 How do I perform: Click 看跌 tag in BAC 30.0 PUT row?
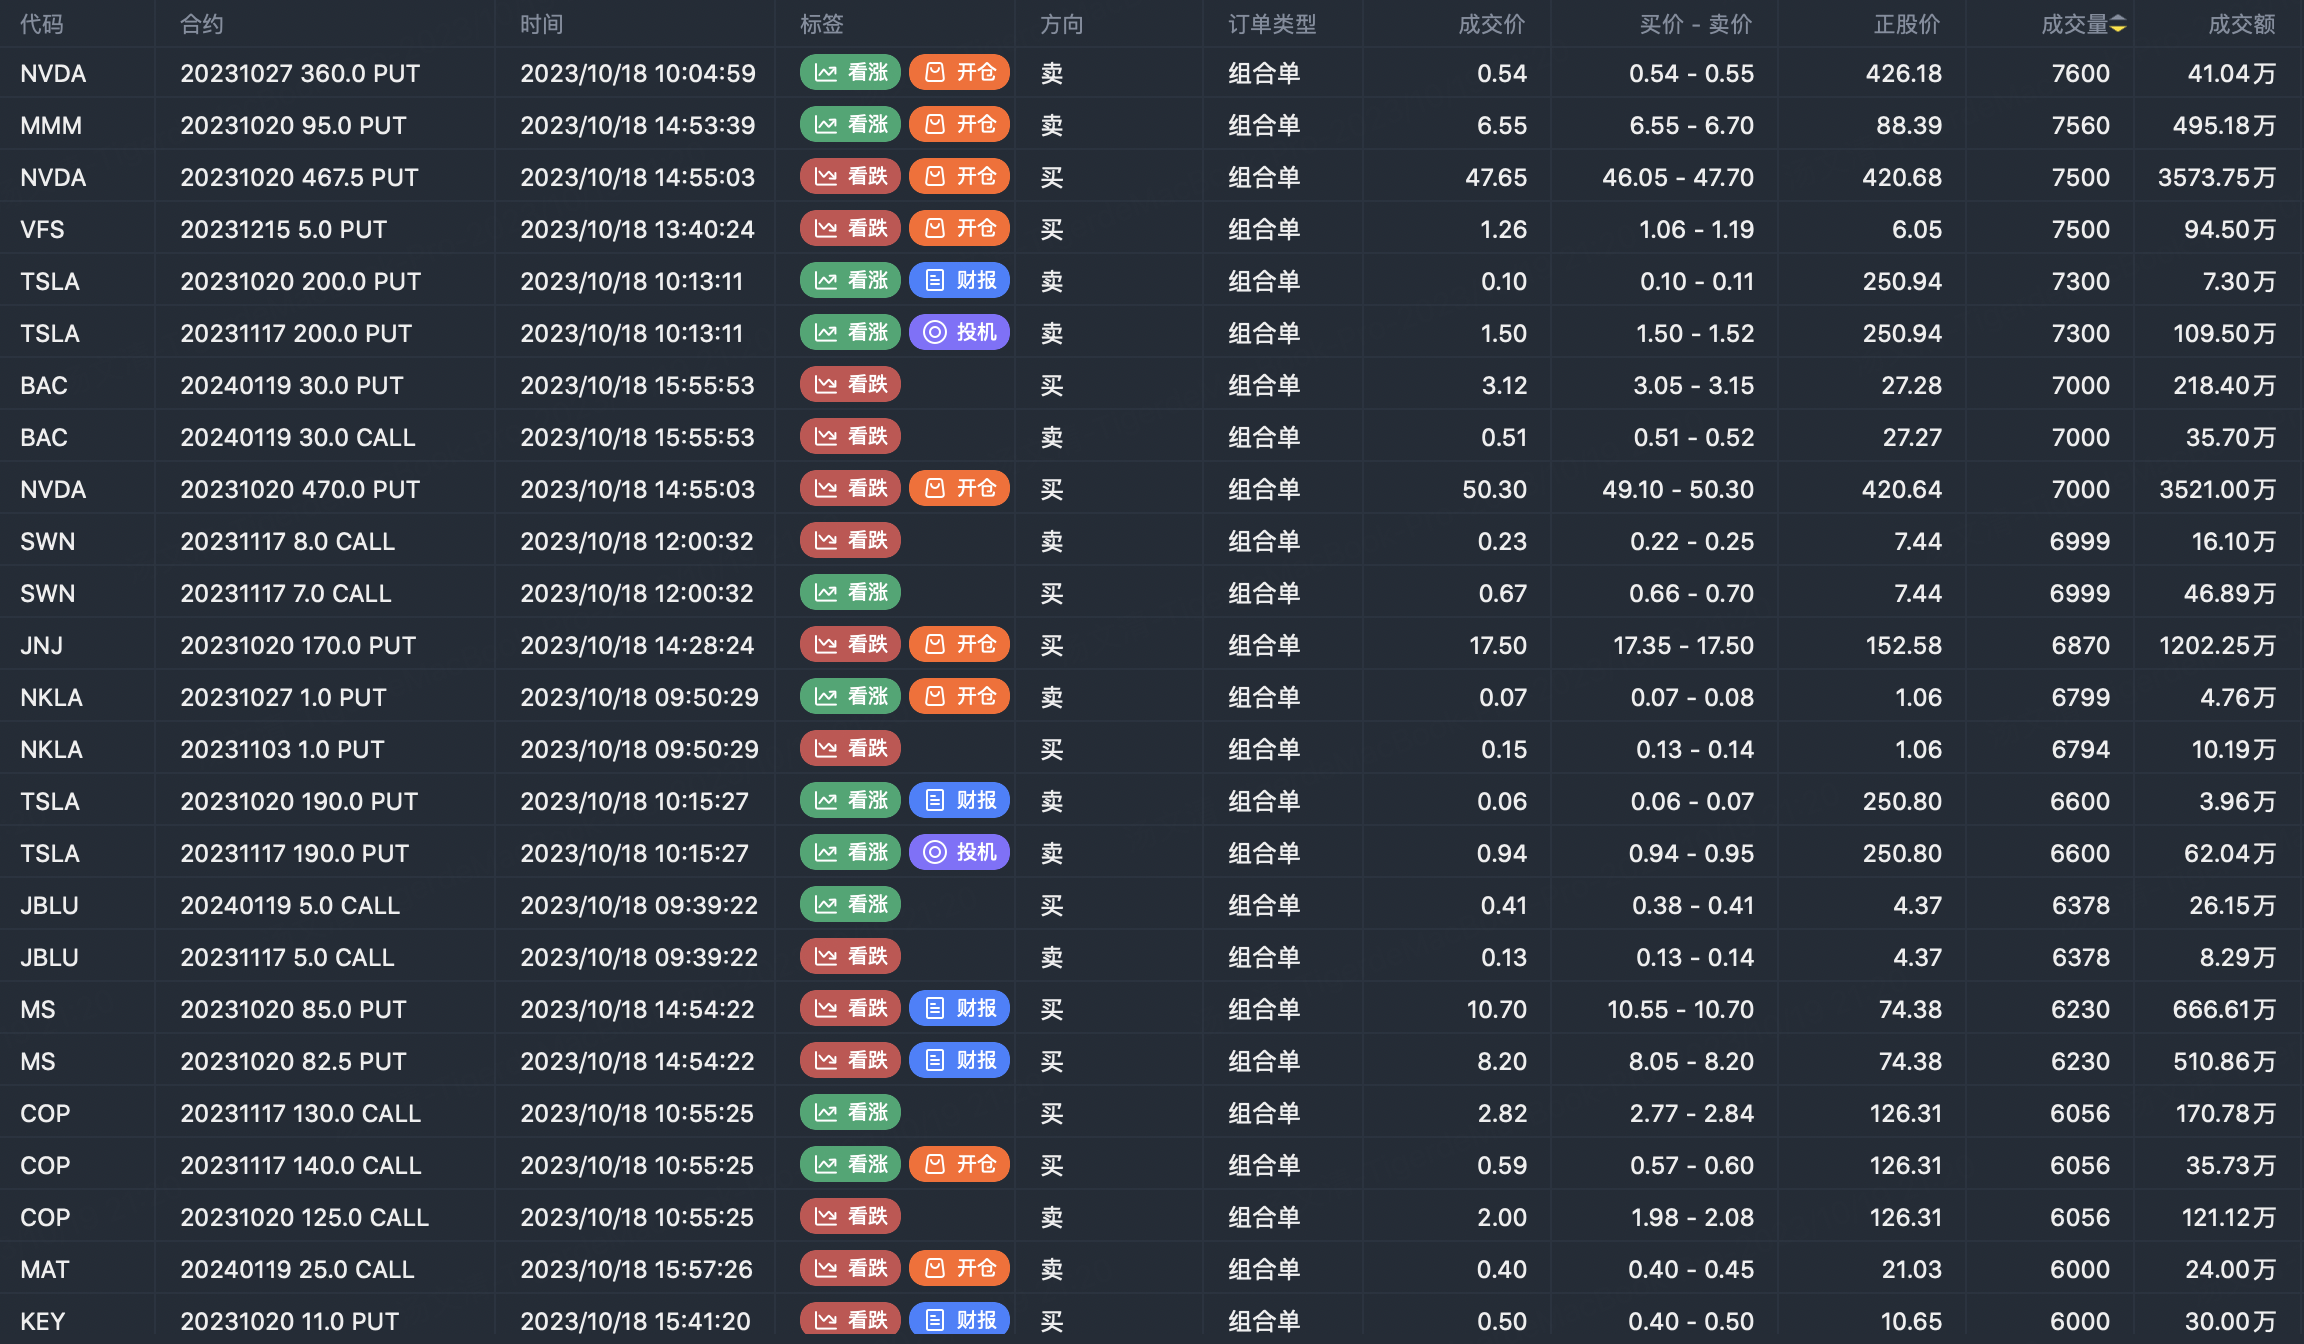[x=851, y=385]
